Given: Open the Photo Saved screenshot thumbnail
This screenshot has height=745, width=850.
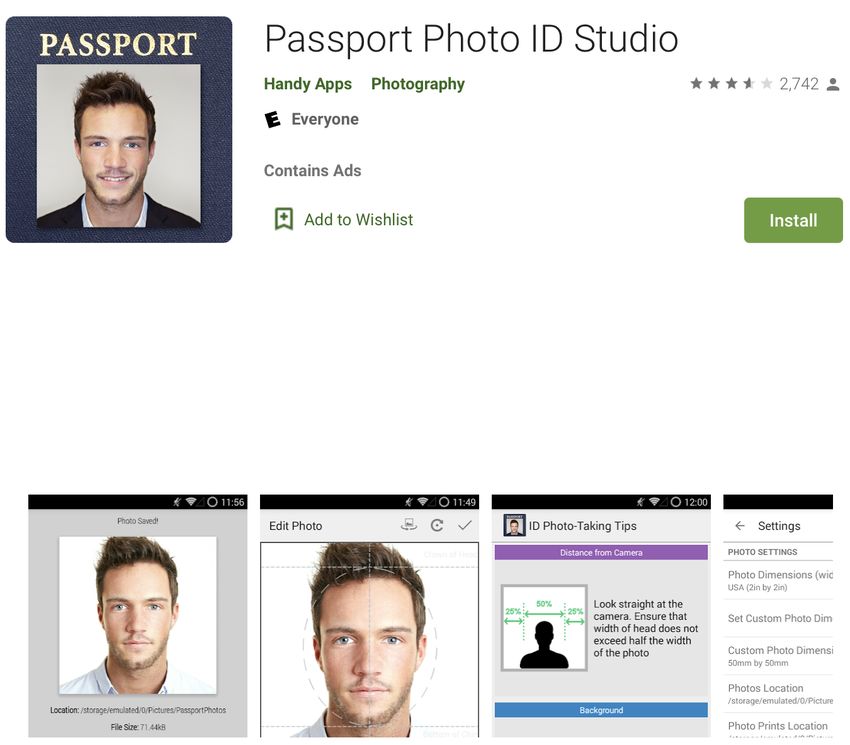Looking at the screenshot, I should 138,615.
